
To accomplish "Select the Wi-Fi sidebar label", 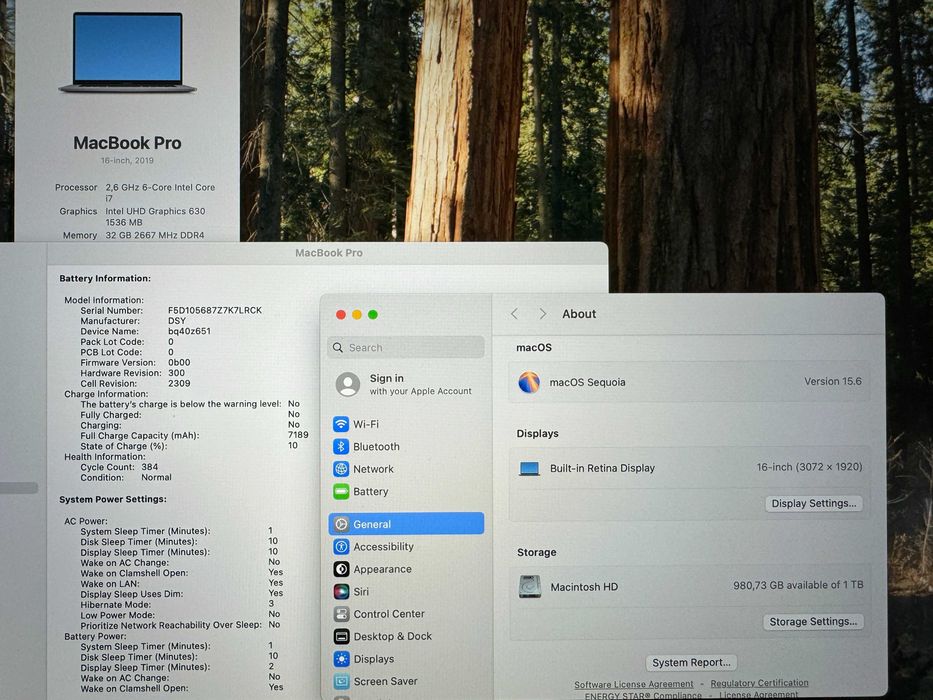I will pos(366,424).
